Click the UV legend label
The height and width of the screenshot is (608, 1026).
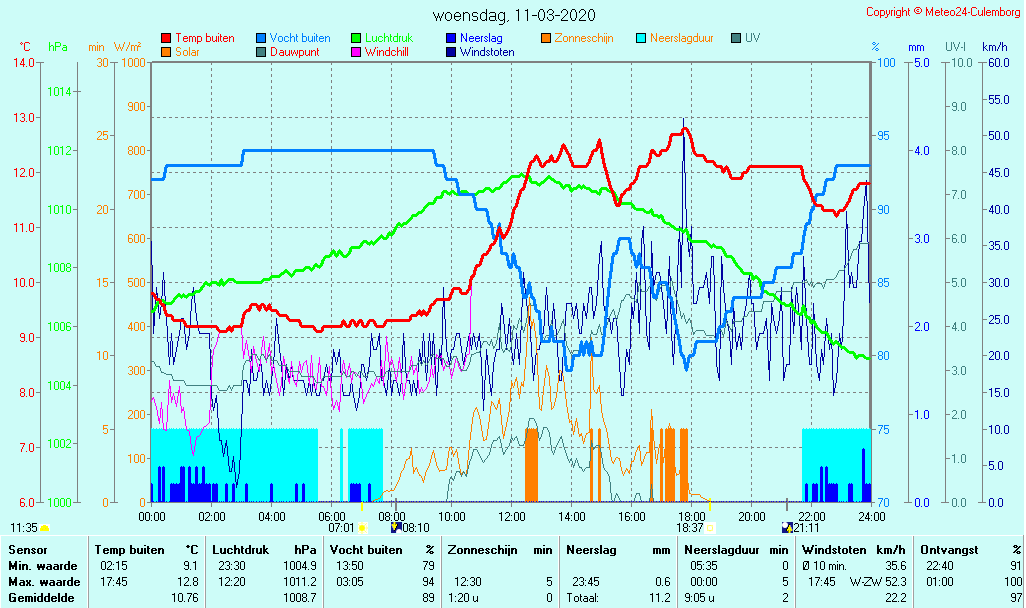point(753,38)
